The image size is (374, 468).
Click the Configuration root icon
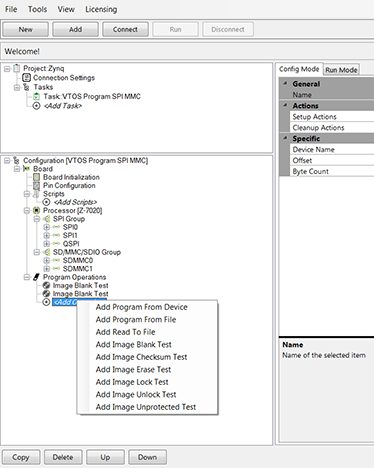click(16, 161)
